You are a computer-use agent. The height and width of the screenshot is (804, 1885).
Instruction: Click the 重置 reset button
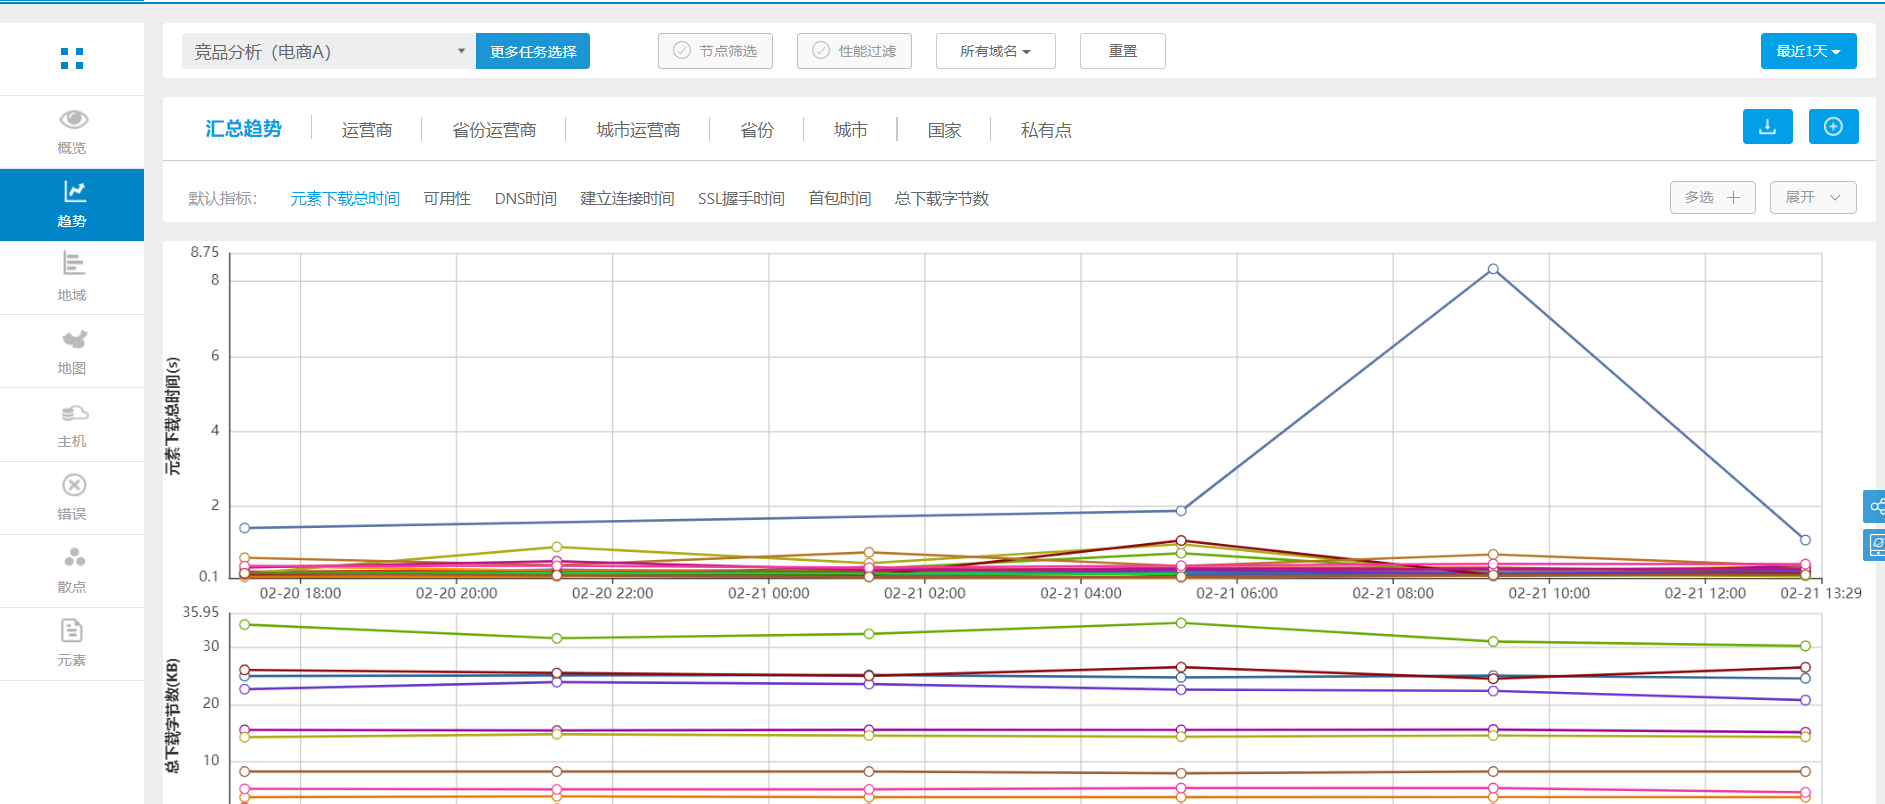pyautogui.click(x=1122, y=51)
